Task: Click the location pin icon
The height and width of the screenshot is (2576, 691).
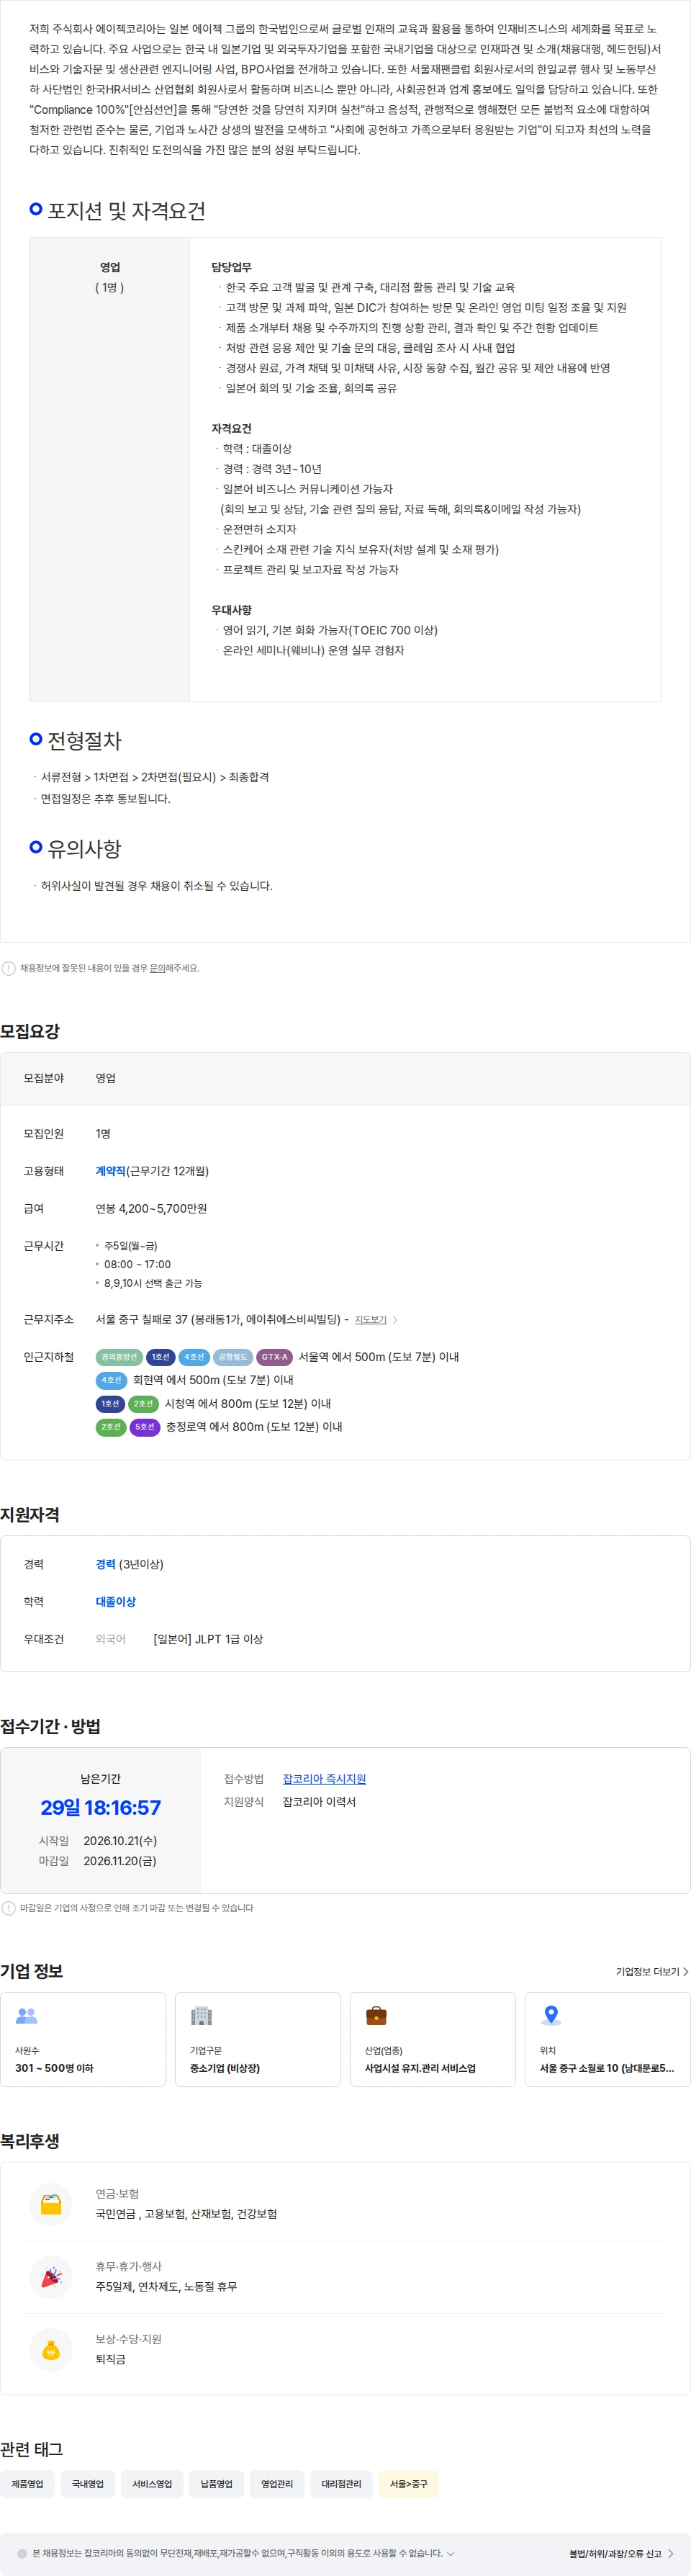Action: [x=551, y=2016]
